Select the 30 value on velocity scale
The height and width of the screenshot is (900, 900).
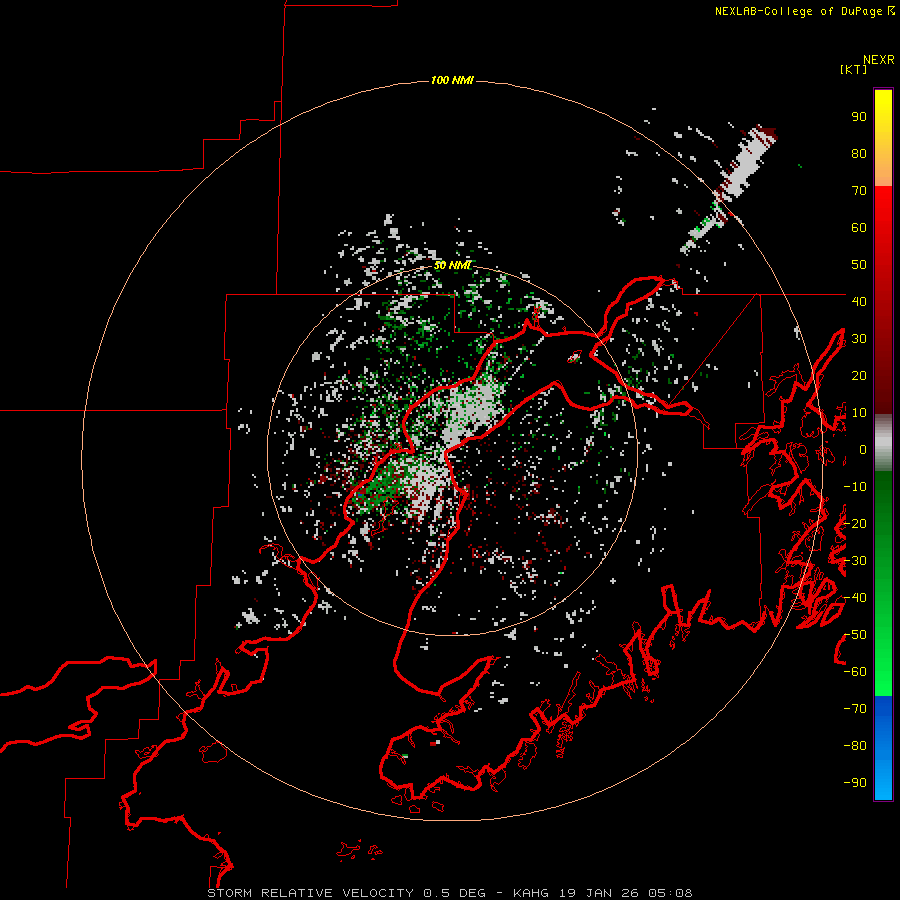pyautogui.click(x=859, y=339)
